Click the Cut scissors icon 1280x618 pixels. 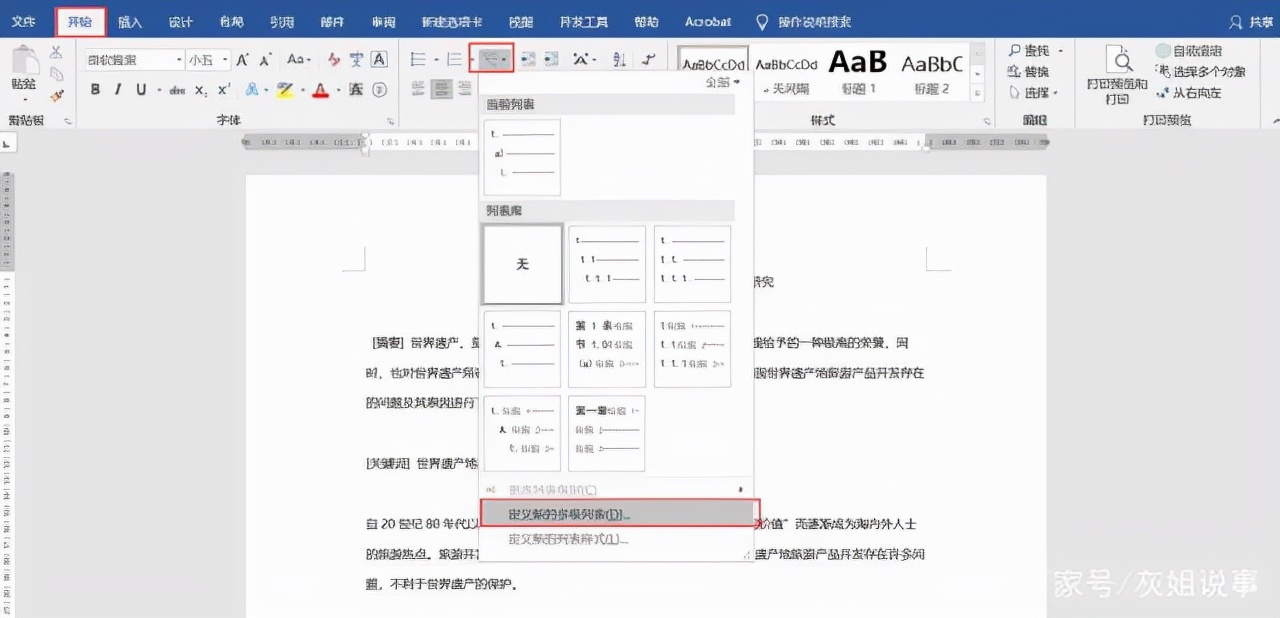point(56,52)
